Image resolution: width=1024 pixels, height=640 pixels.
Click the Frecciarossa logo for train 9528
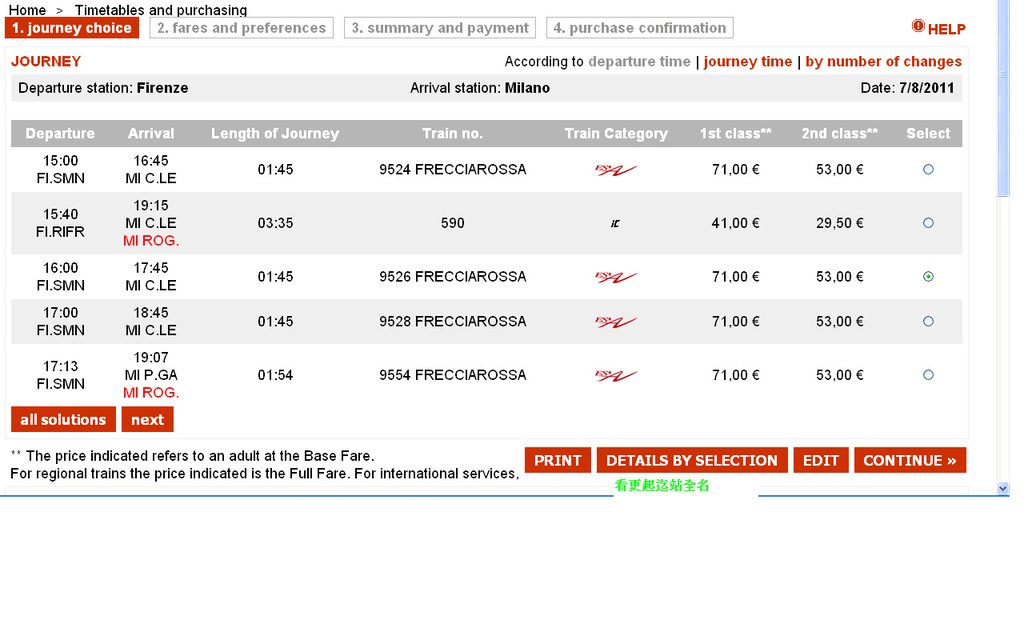tap(615, 322)
